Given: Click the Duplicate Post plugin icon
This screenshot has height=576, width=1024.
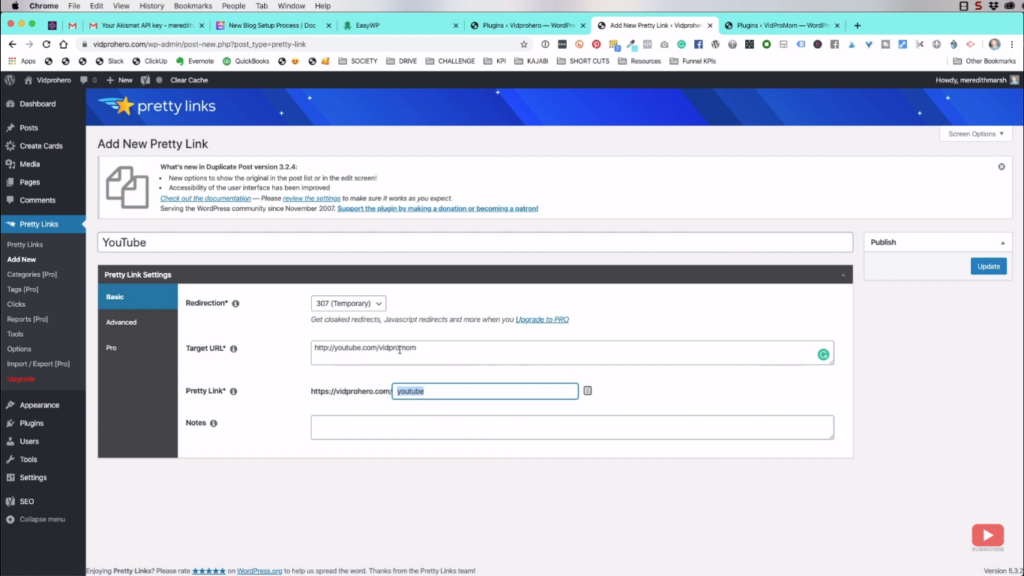Looking at the screenshot, I should click(x=127, y=187).
